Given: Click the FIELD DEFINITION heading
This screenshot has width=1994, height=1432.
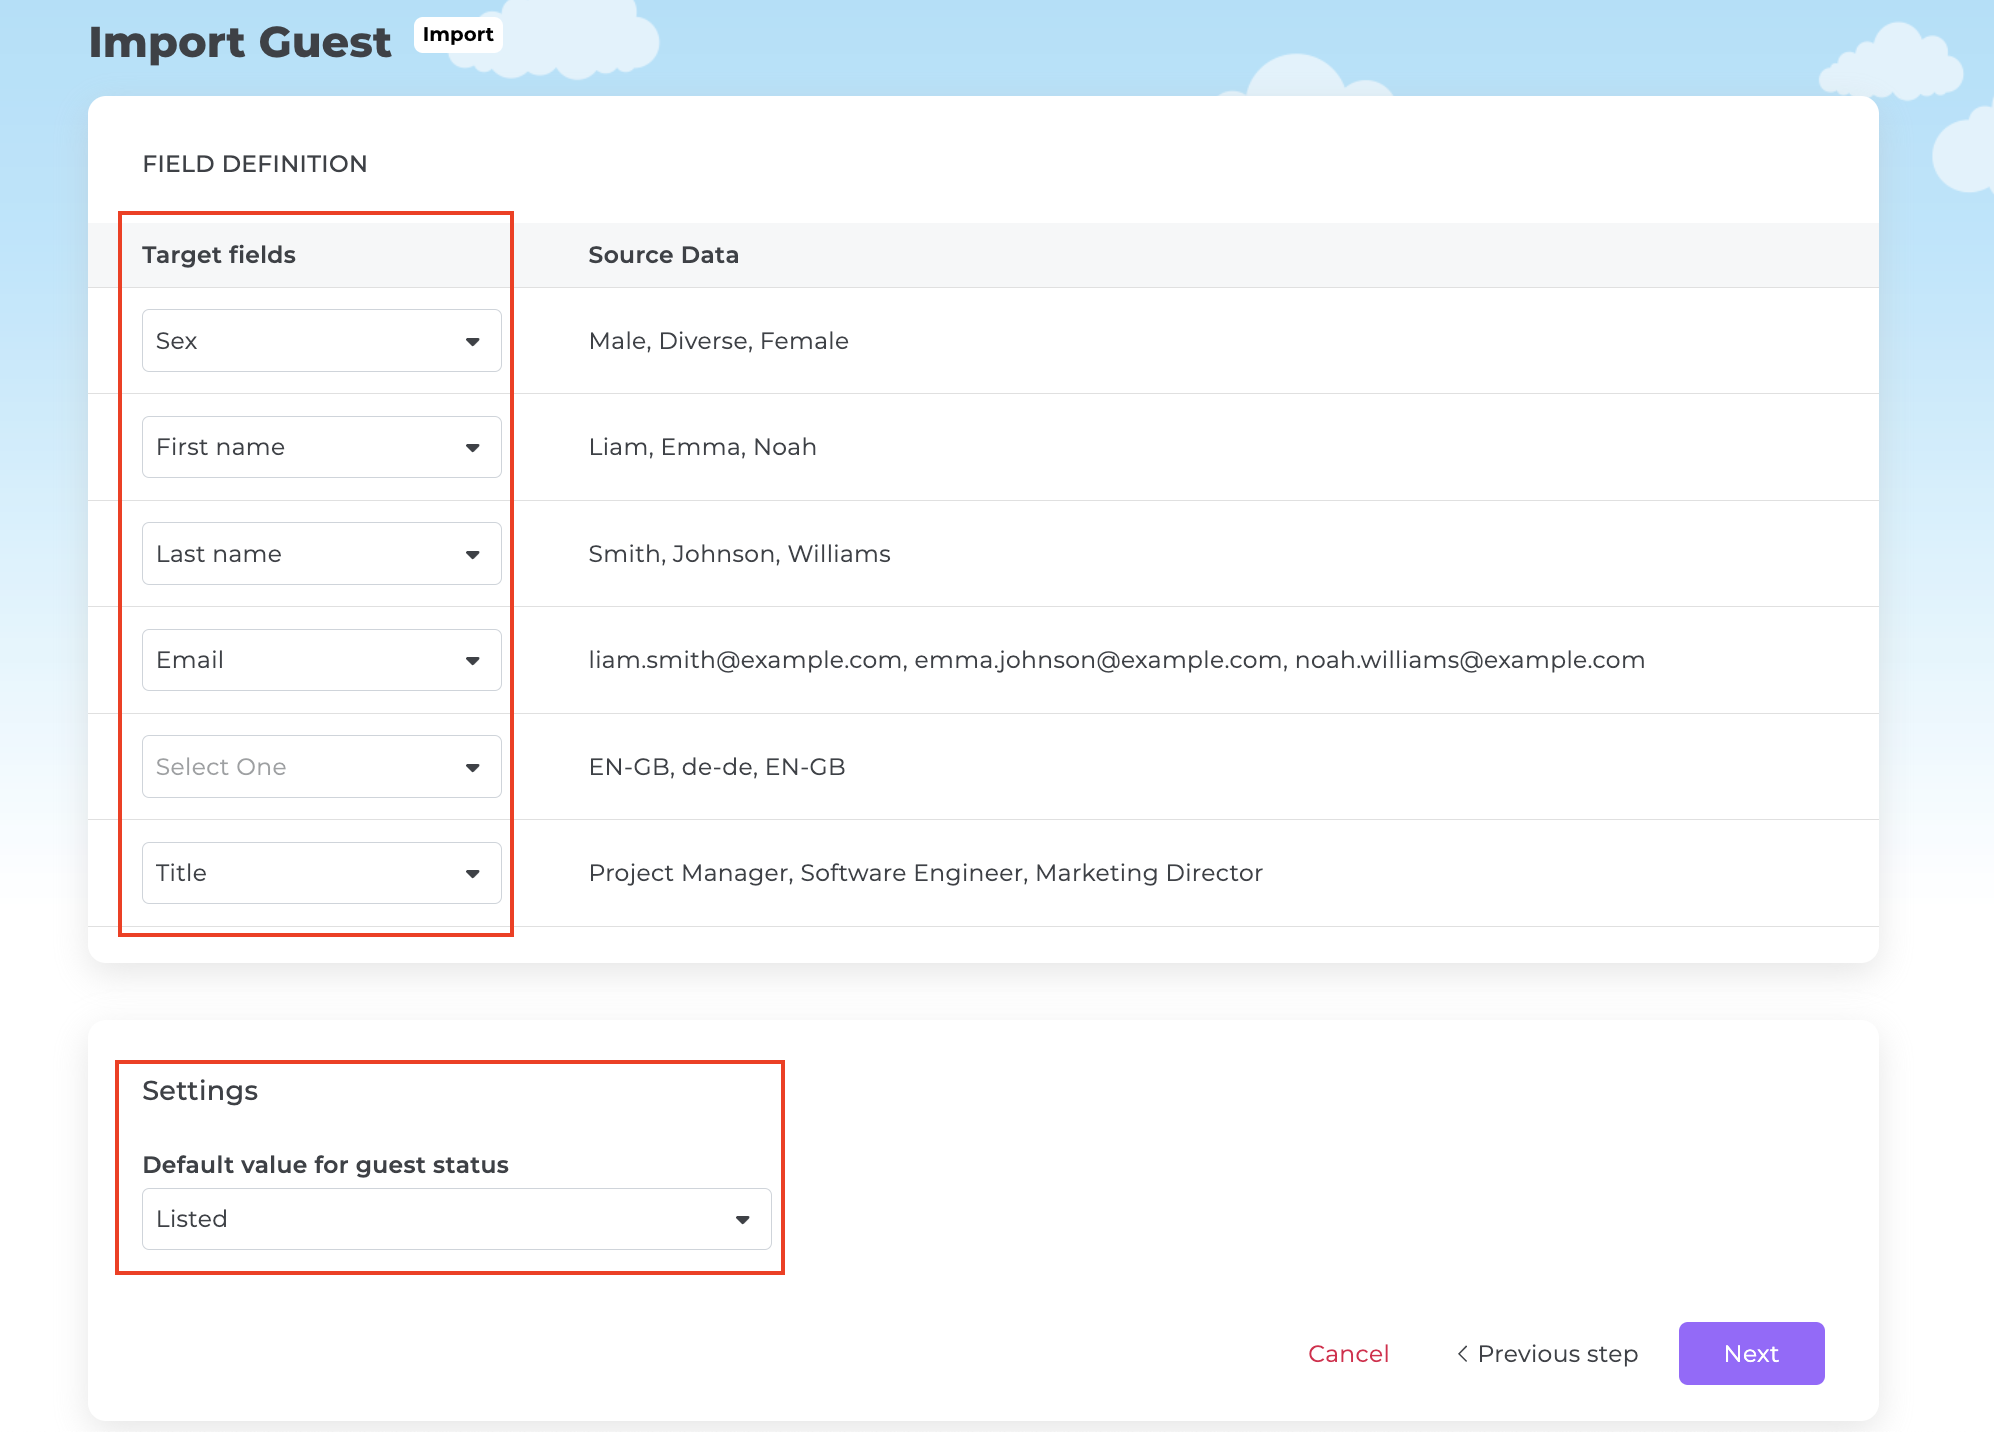Looking at the screenshot, I should tap(255, 164).
